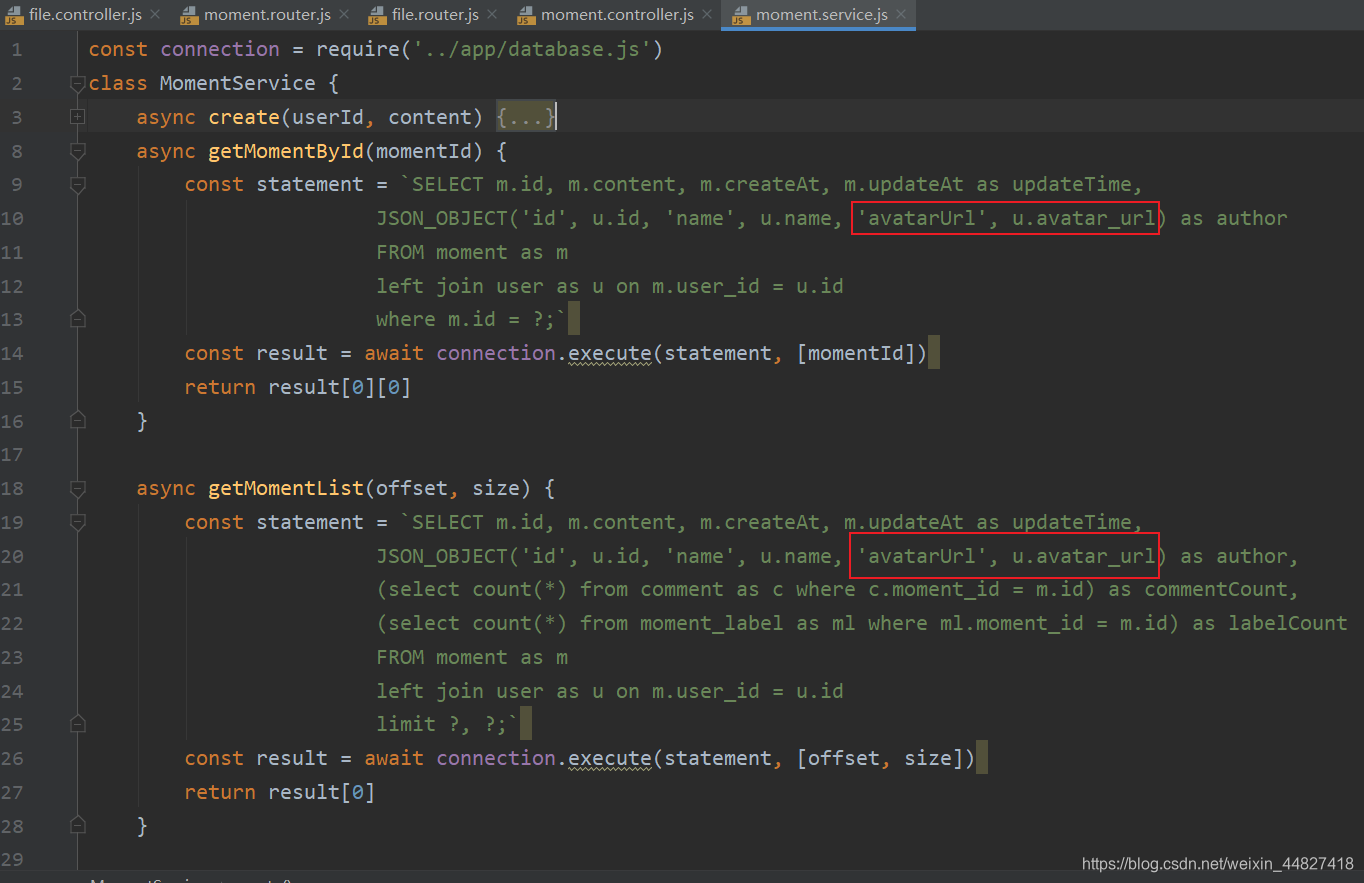Image resolution: width=1364 pixels, height=883 pixels.
Task: Click line number 17 in the gutter
Action: pos(12,454)
